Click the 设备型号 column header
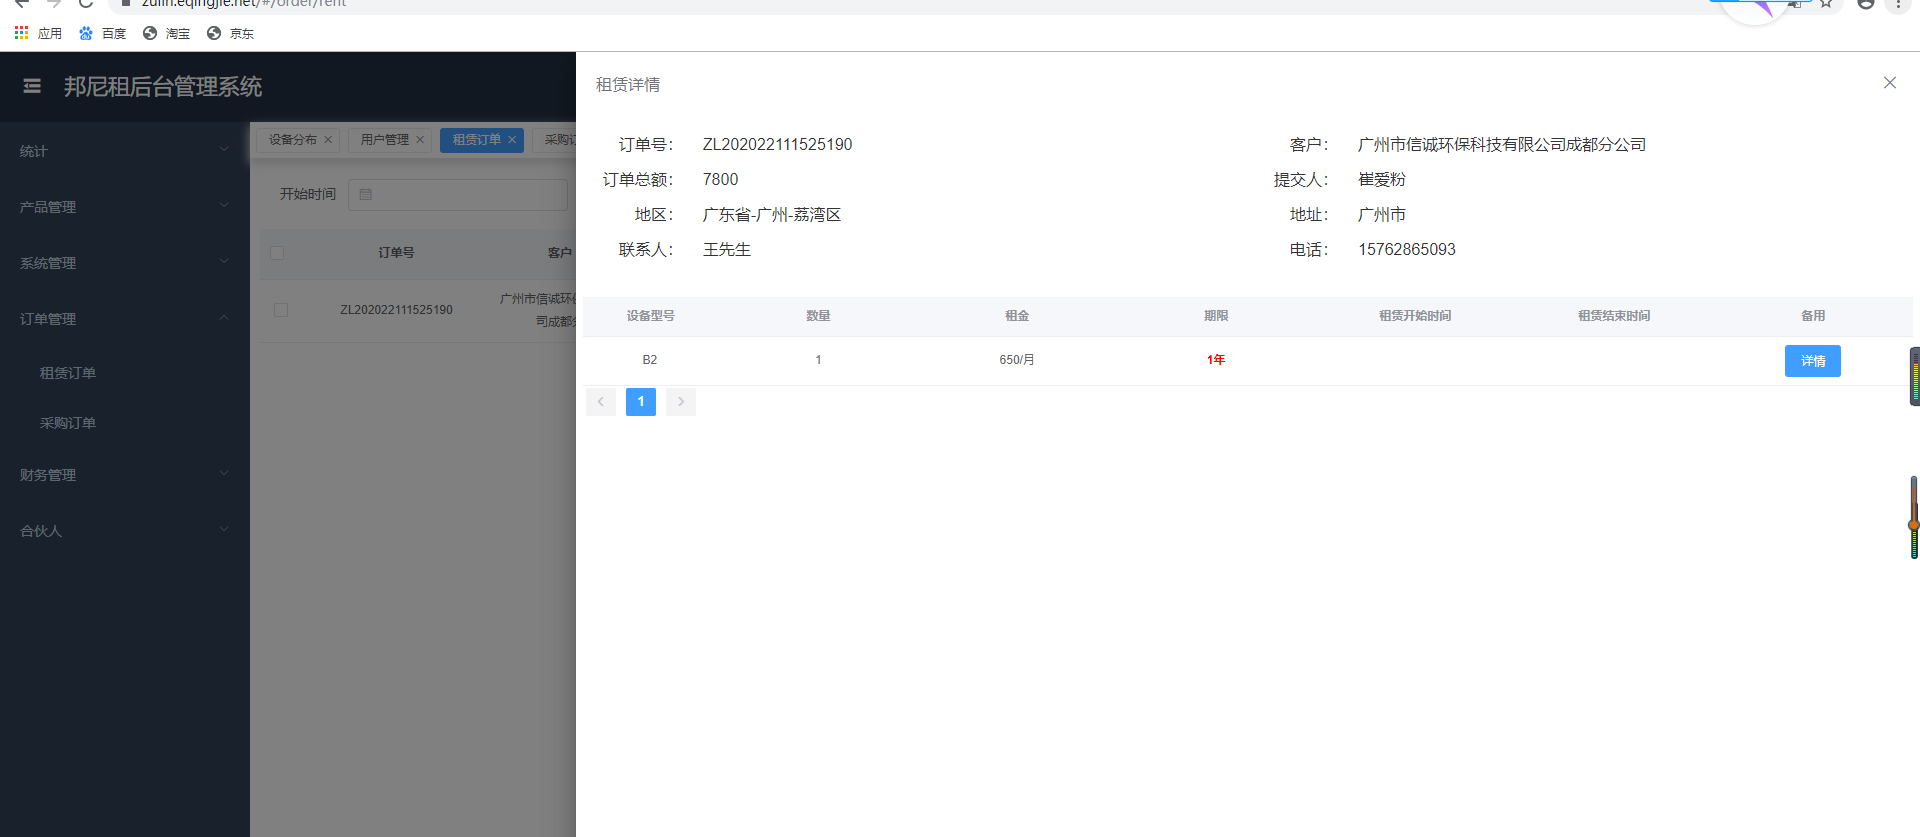 pyautogui.click(x=650, y=316)
